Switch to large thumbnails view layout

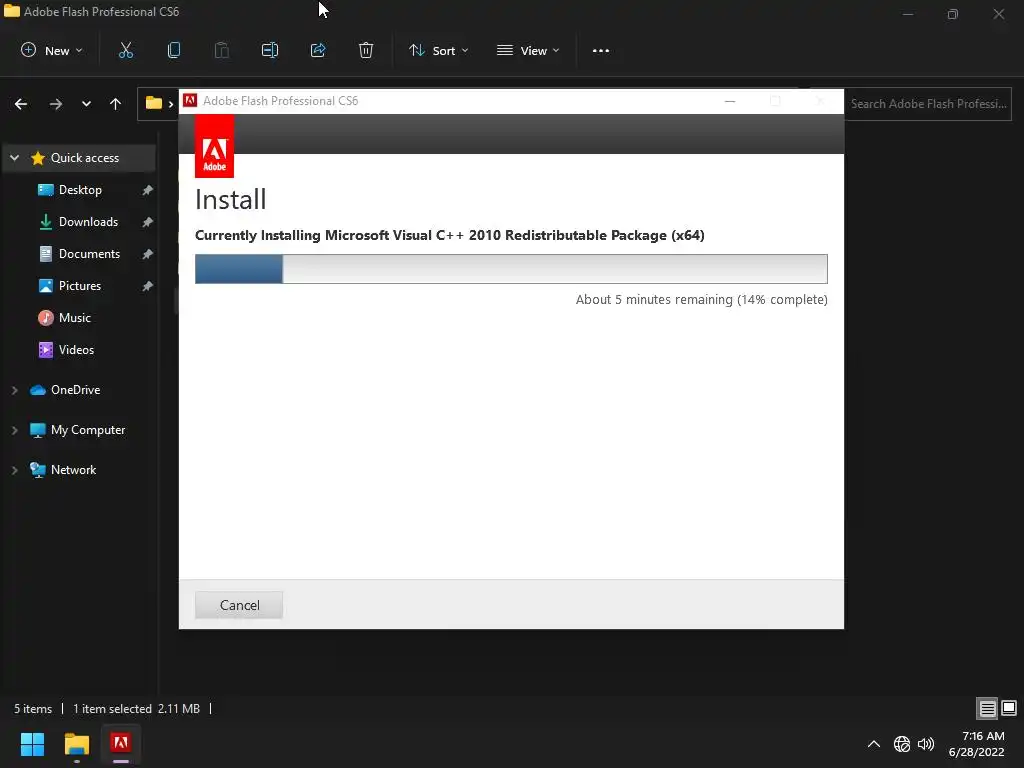(x=1009, y=709)
